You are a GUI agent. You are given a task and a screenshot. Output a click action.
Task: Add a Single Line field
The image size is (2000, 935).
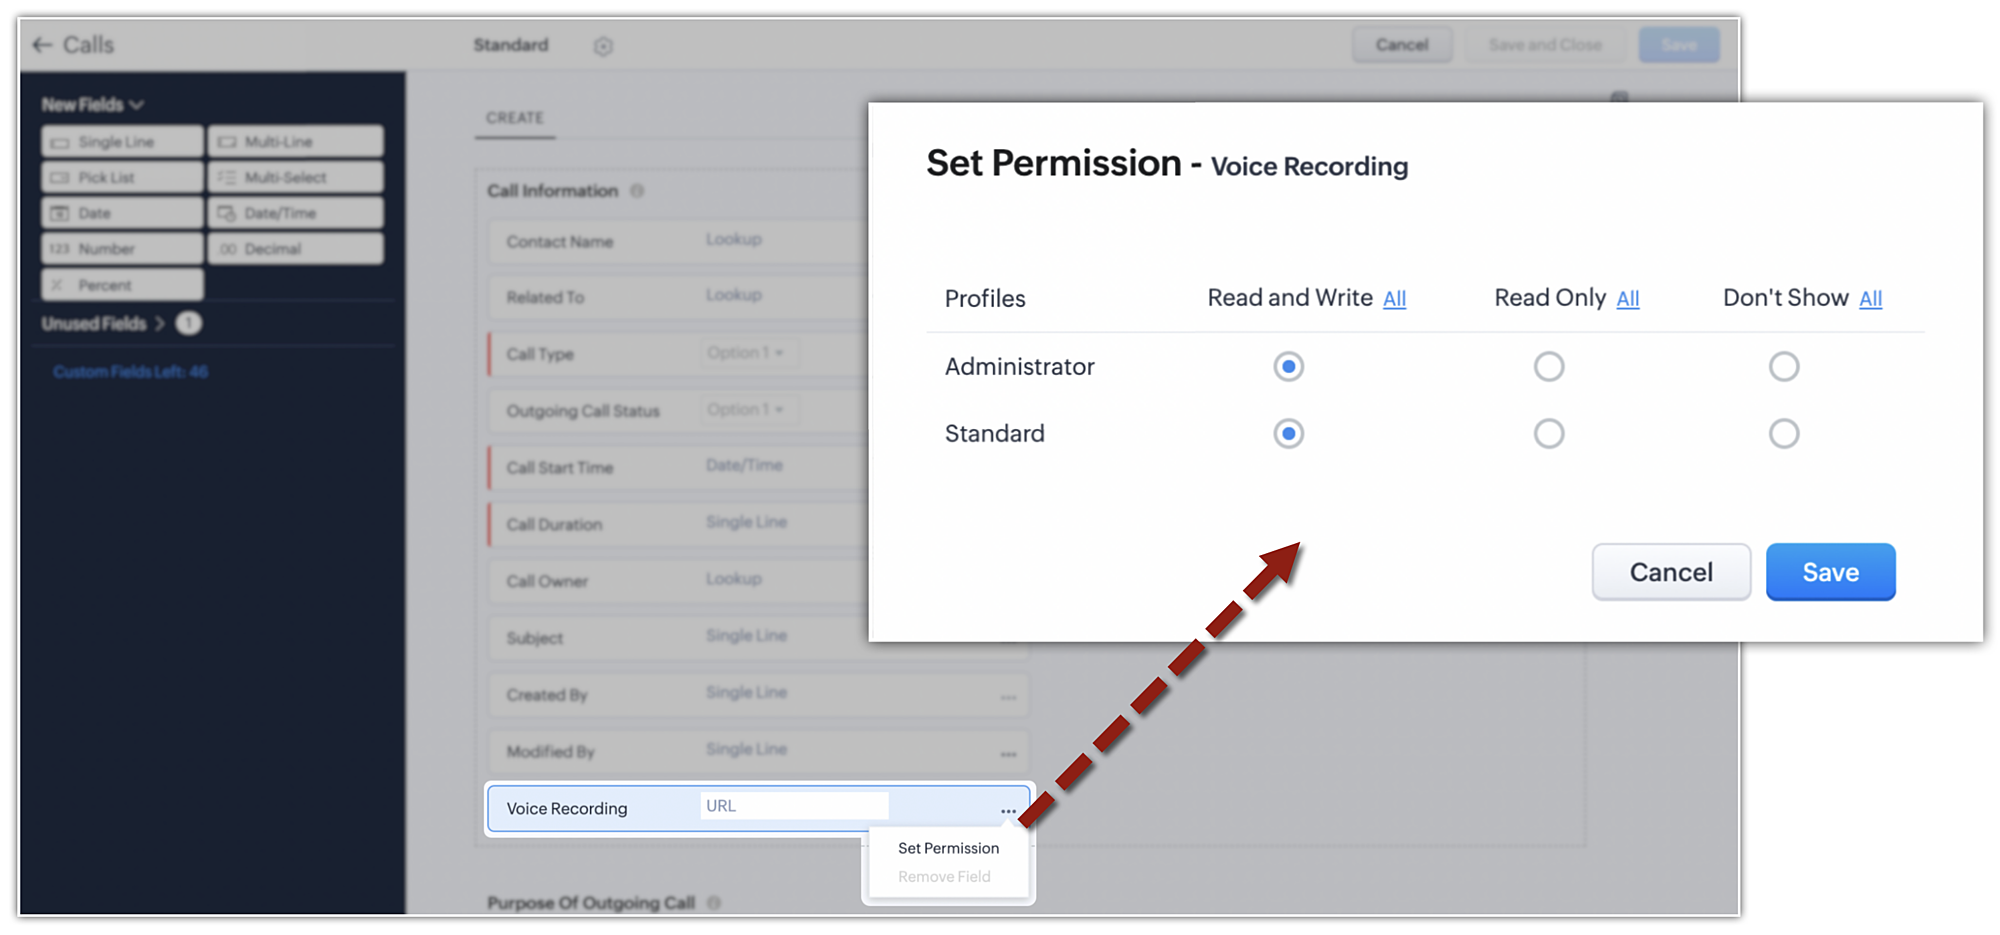[x=121, y=142]
